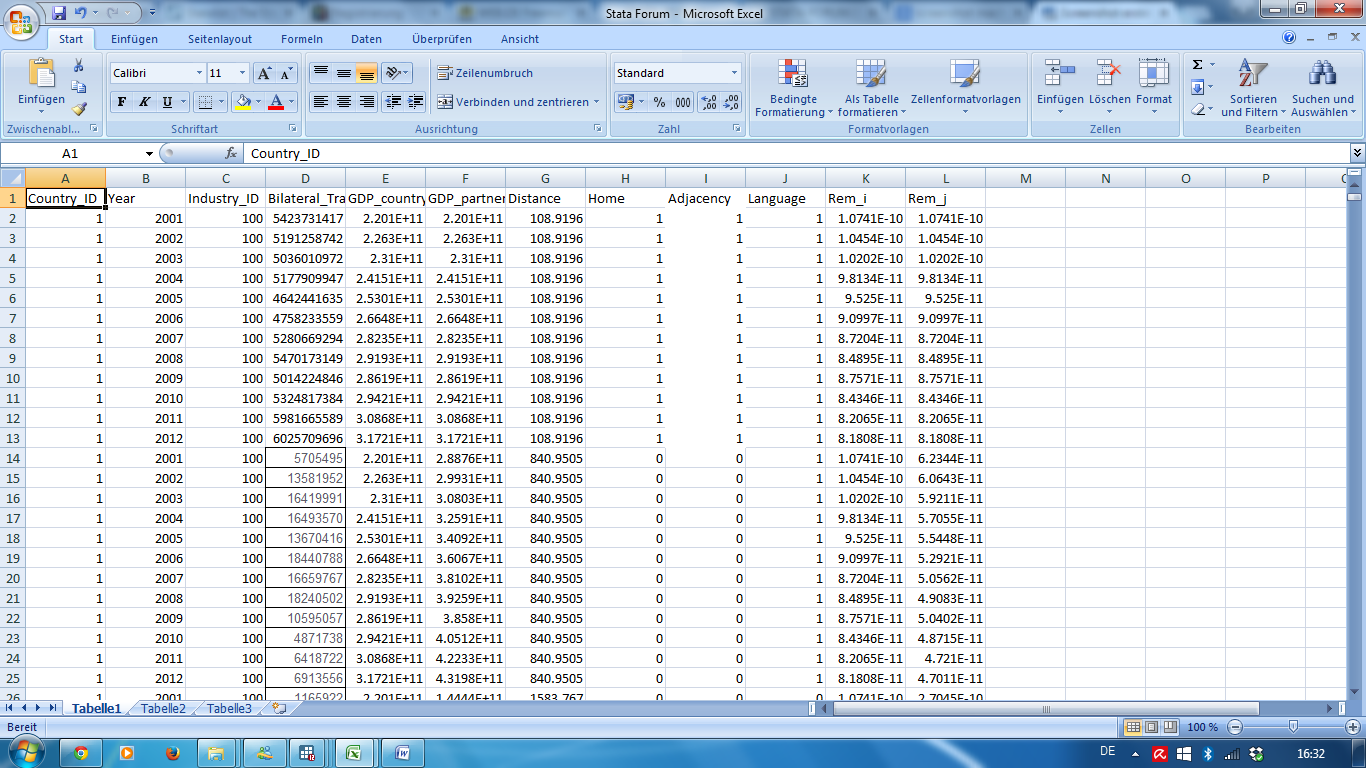
Task: Open the Standard number format dropdown
Action: [734, 73]
